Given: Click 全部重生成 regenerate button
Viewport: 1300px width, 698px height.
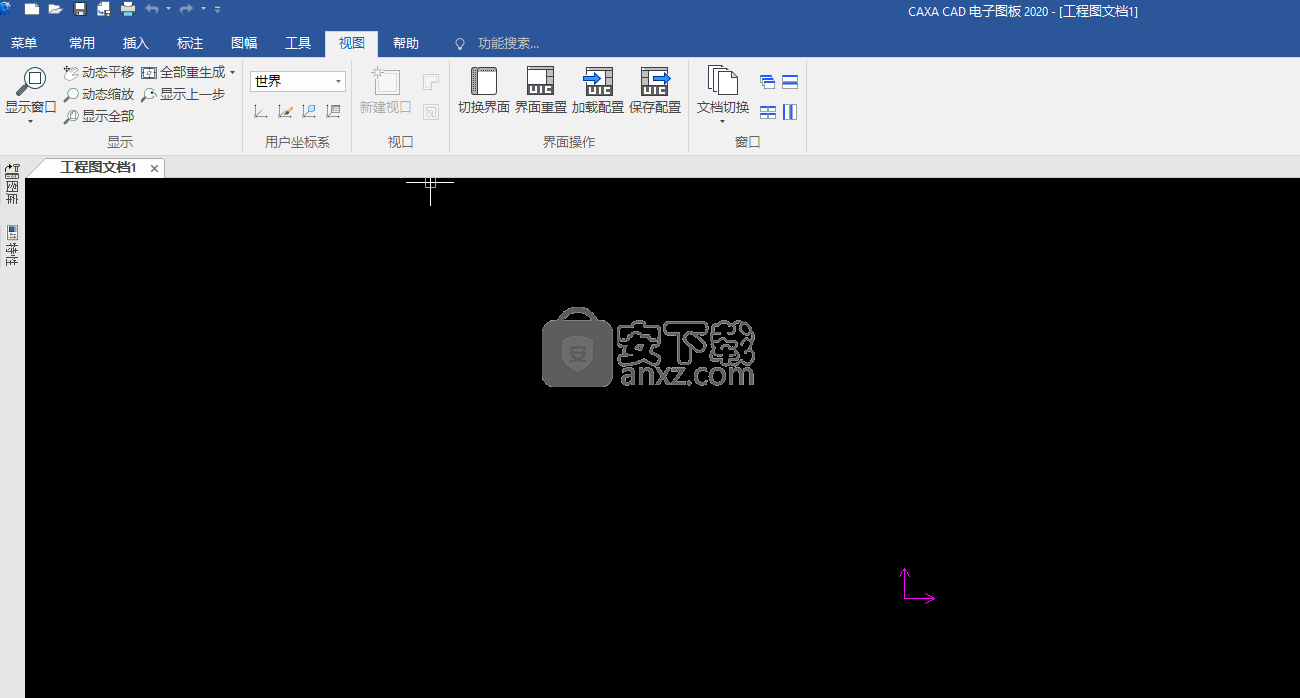Looking at the screenshot, I should [183, 72].
